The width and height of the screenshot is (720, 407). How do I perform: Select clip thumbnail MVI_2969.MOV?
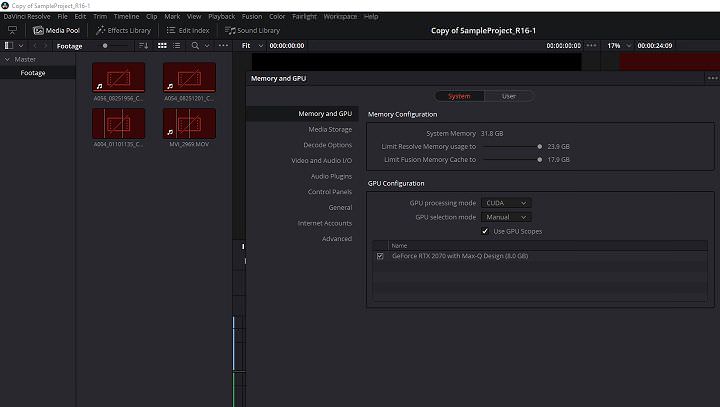tap(189, 123)
